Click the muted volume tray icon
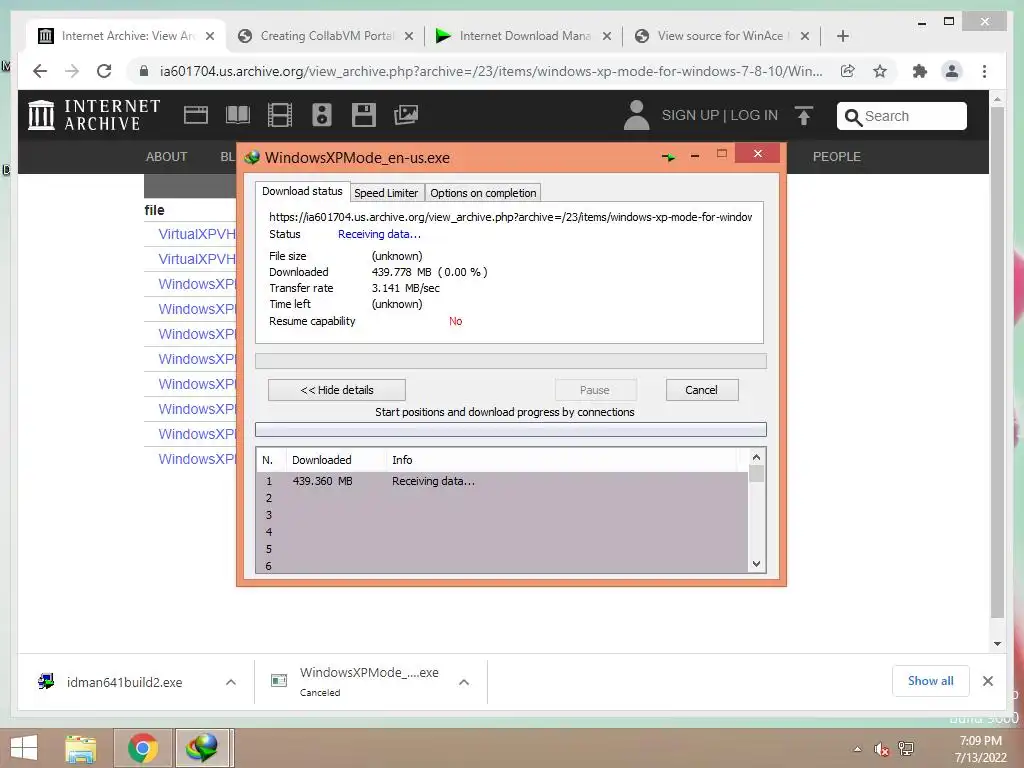Screen dimensions: 1024x768 coord(882,749)
